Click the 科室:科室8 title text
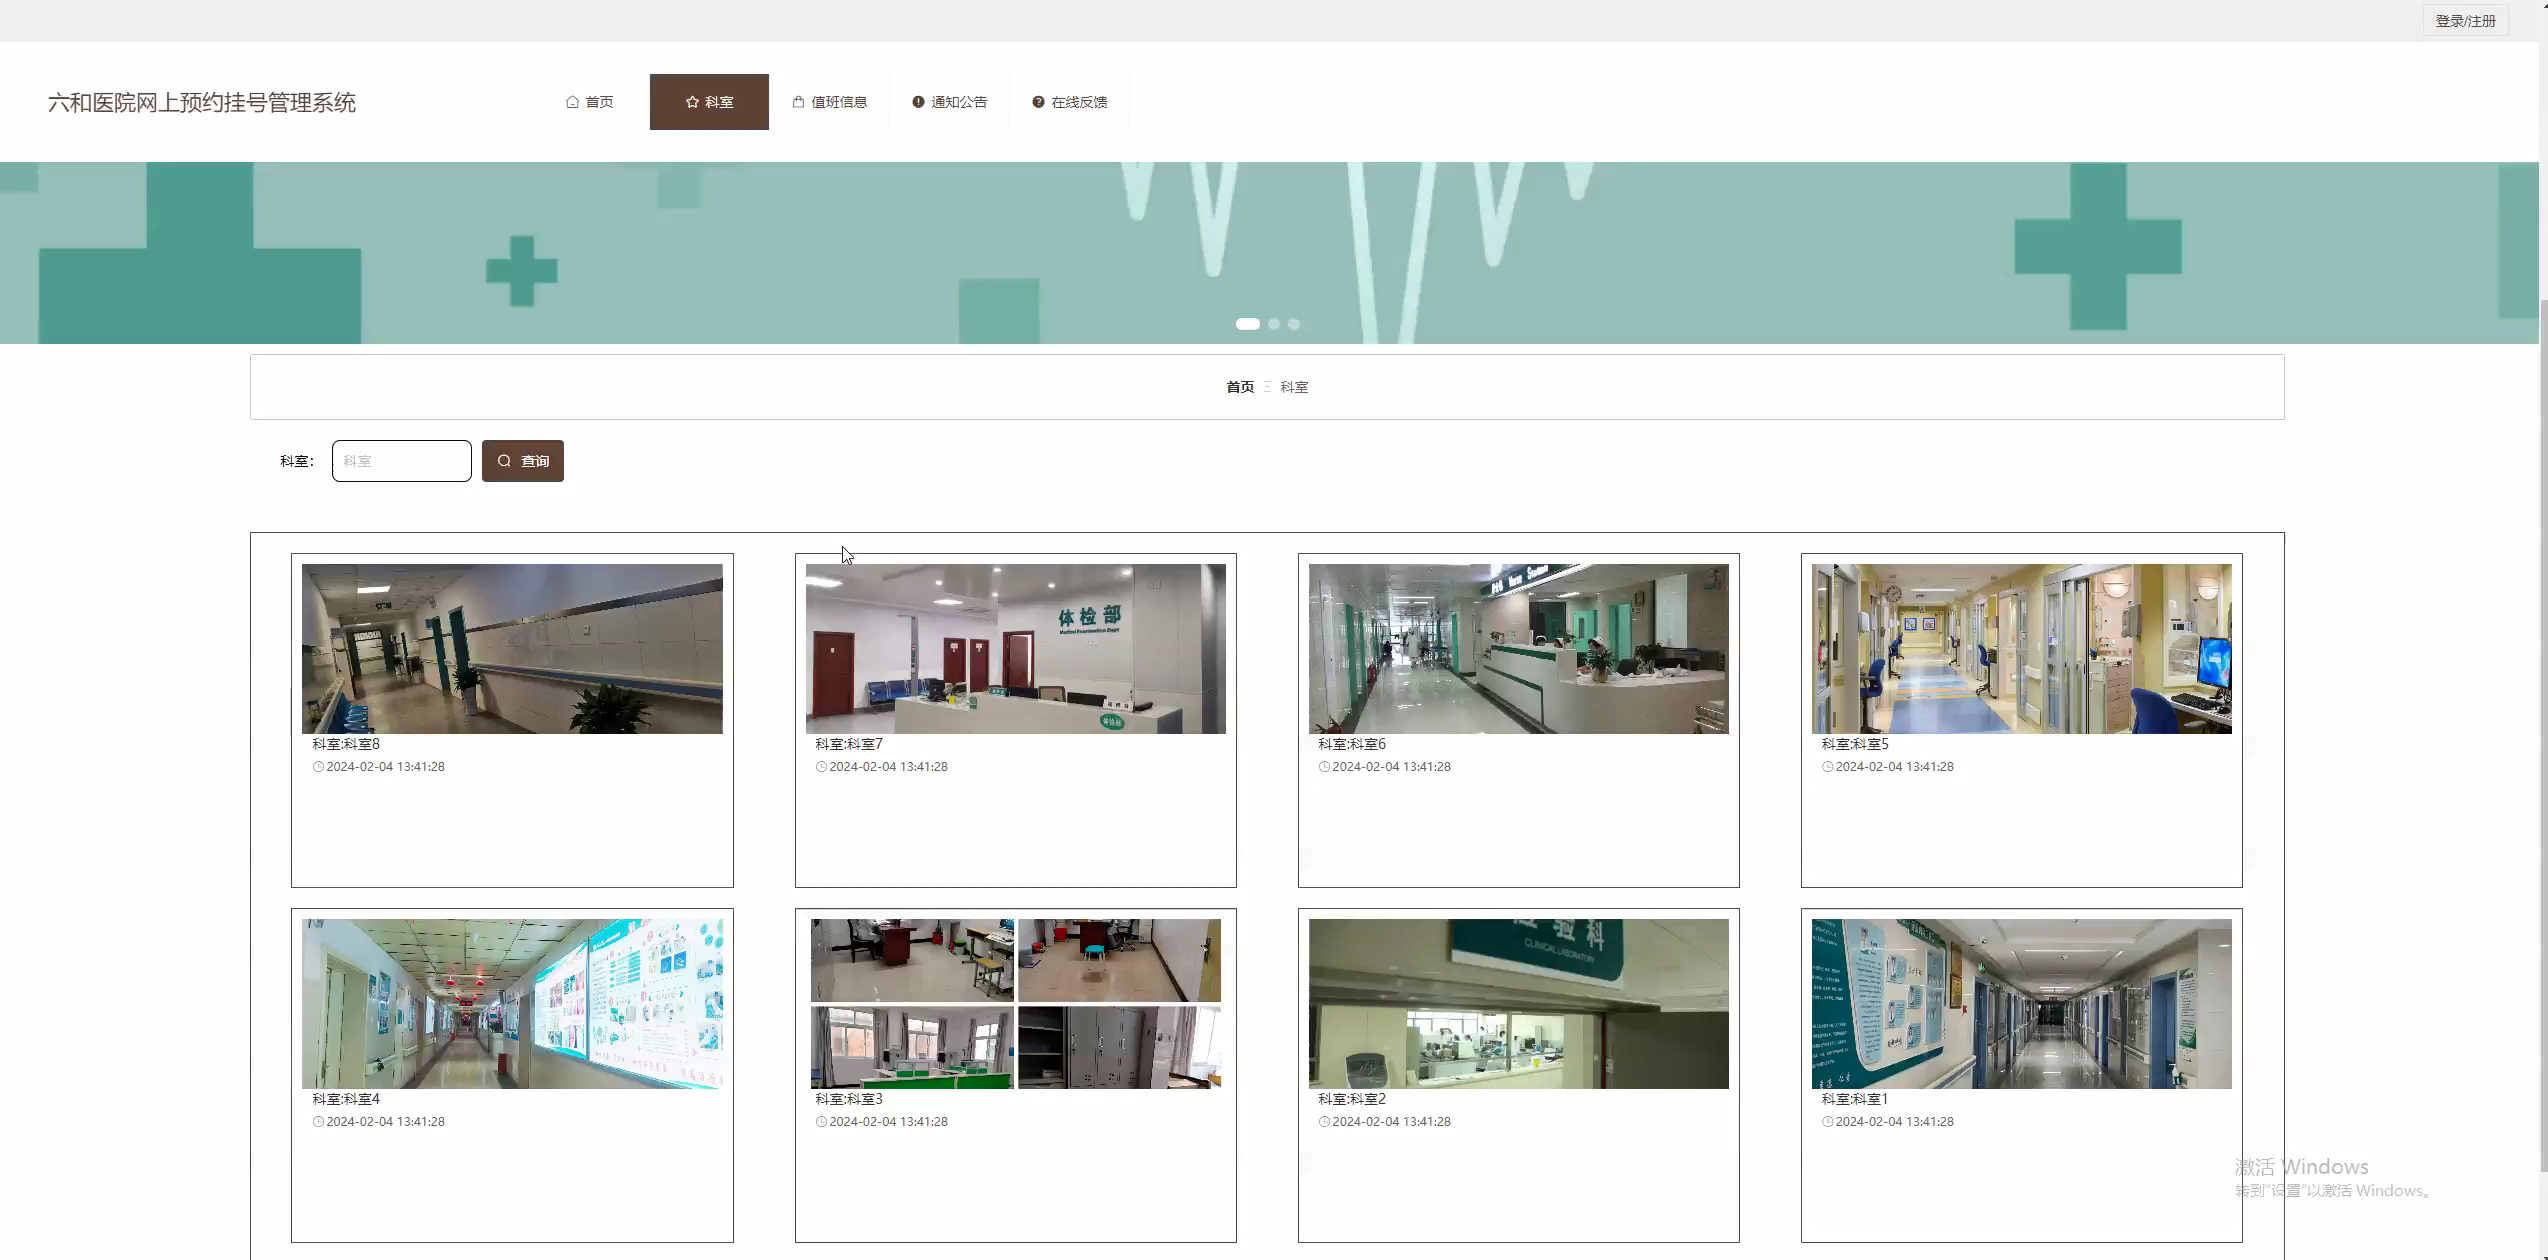This screenshot has width=2548, height=1260. click(346, 744)
